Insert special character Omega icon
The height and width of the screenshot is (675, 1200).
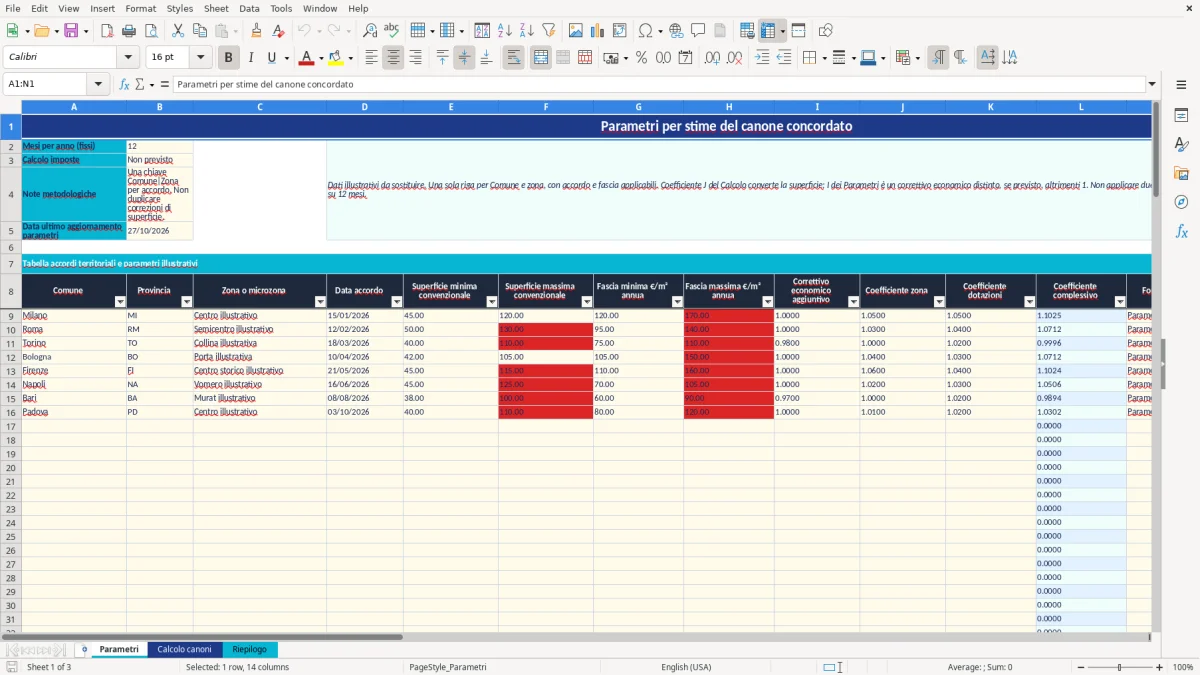[645, 31]
